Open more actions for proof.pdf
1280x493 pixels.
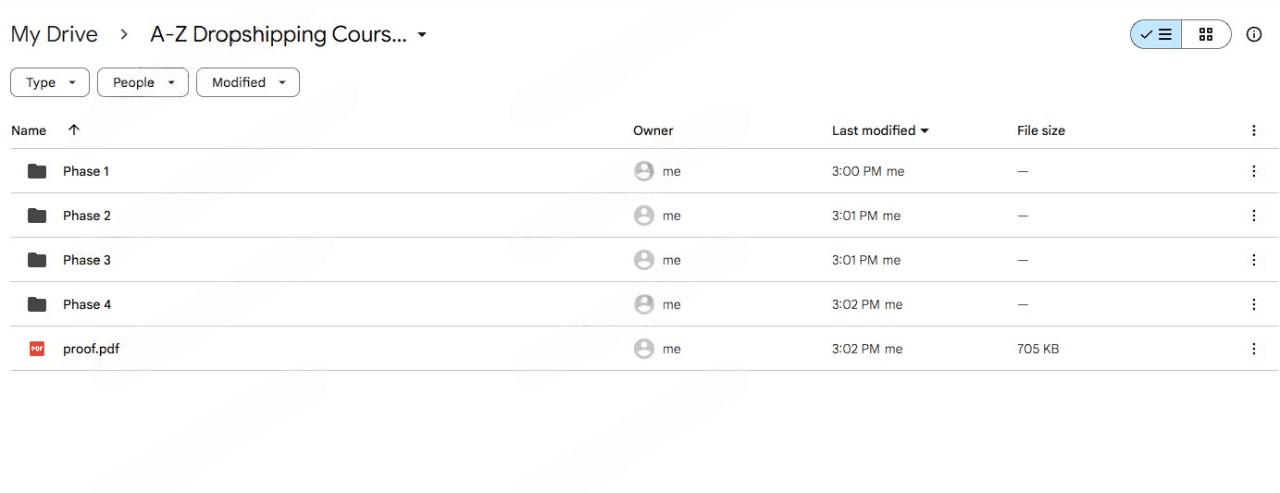click(x=1253, y=349)
